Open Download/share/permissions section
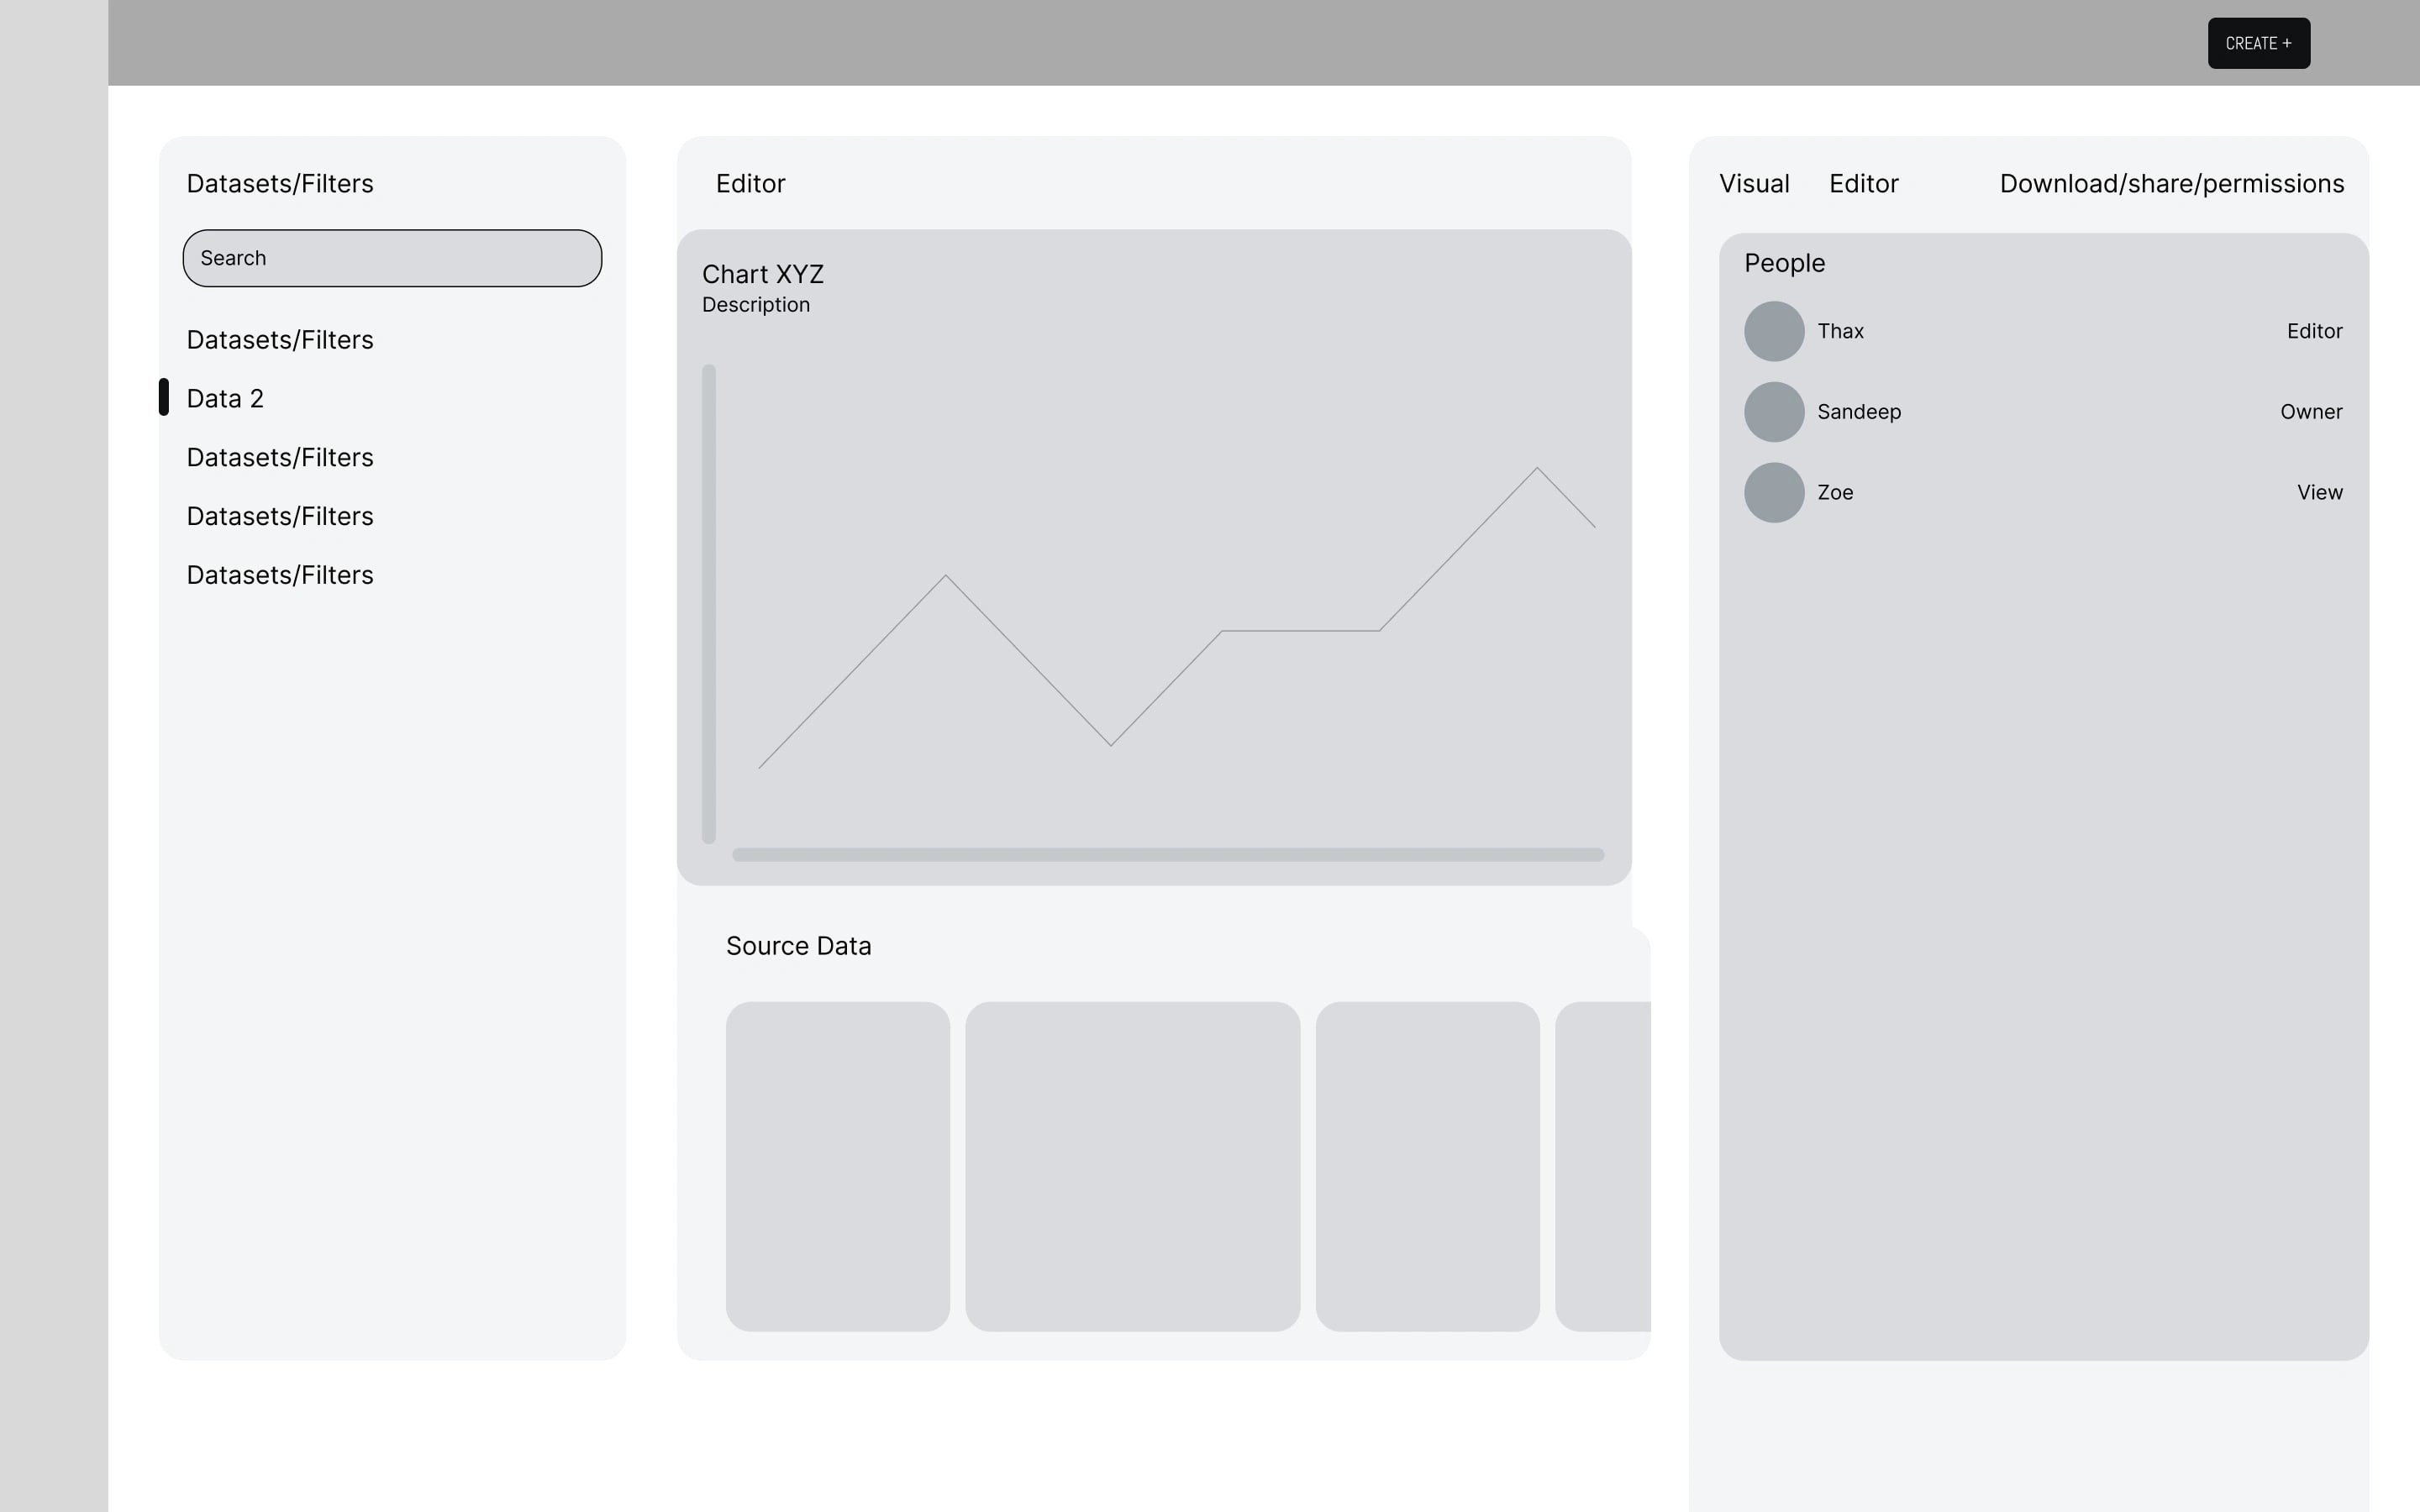The height and width of the screenshot is (1512, 2420). tap(2170, 183)
